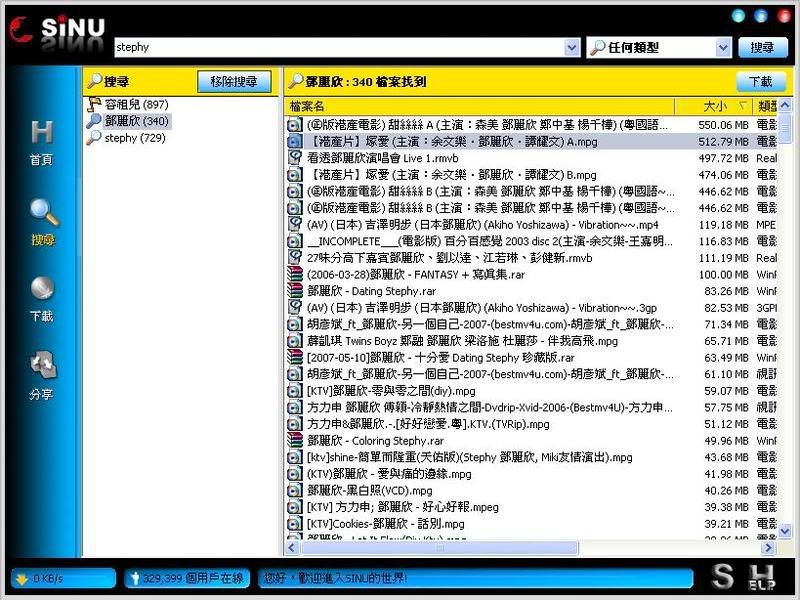This screenshot has width=800, height=600.
Task: Open the search keyword history dropdown arrow
Action: coord(572,47)
